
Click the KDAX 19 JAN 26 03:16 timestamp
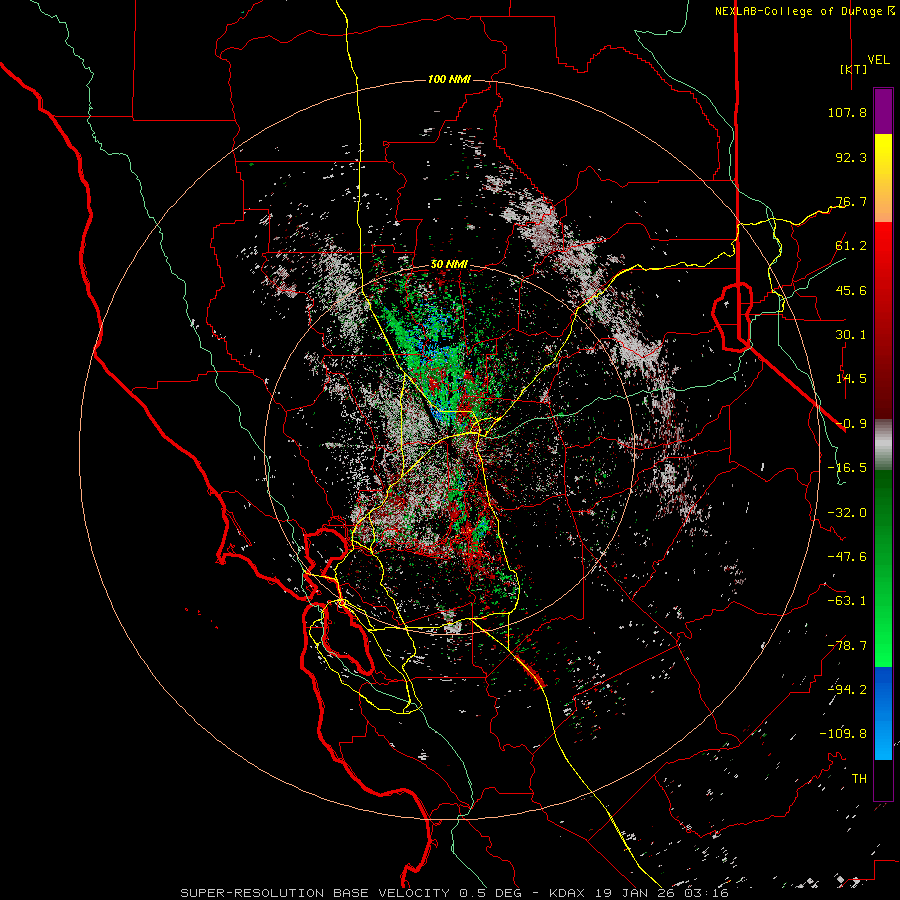pyautogui.click(x=639, y=893)
